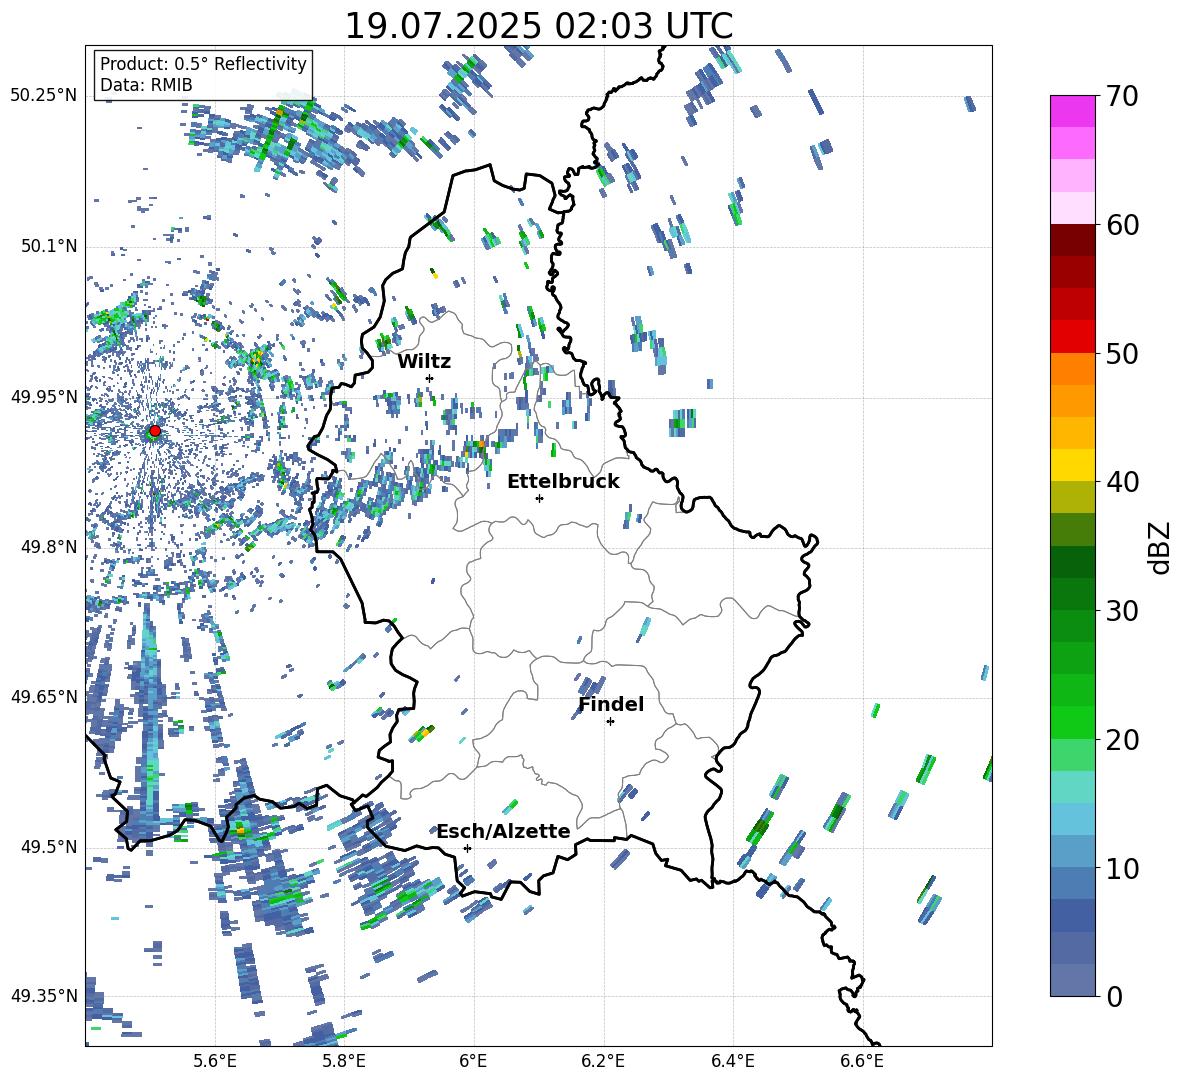The height and width of the screenshot is (1081, 1184).
Task: Click the 6.2°E longitude label
Action: coord(603,1061)
